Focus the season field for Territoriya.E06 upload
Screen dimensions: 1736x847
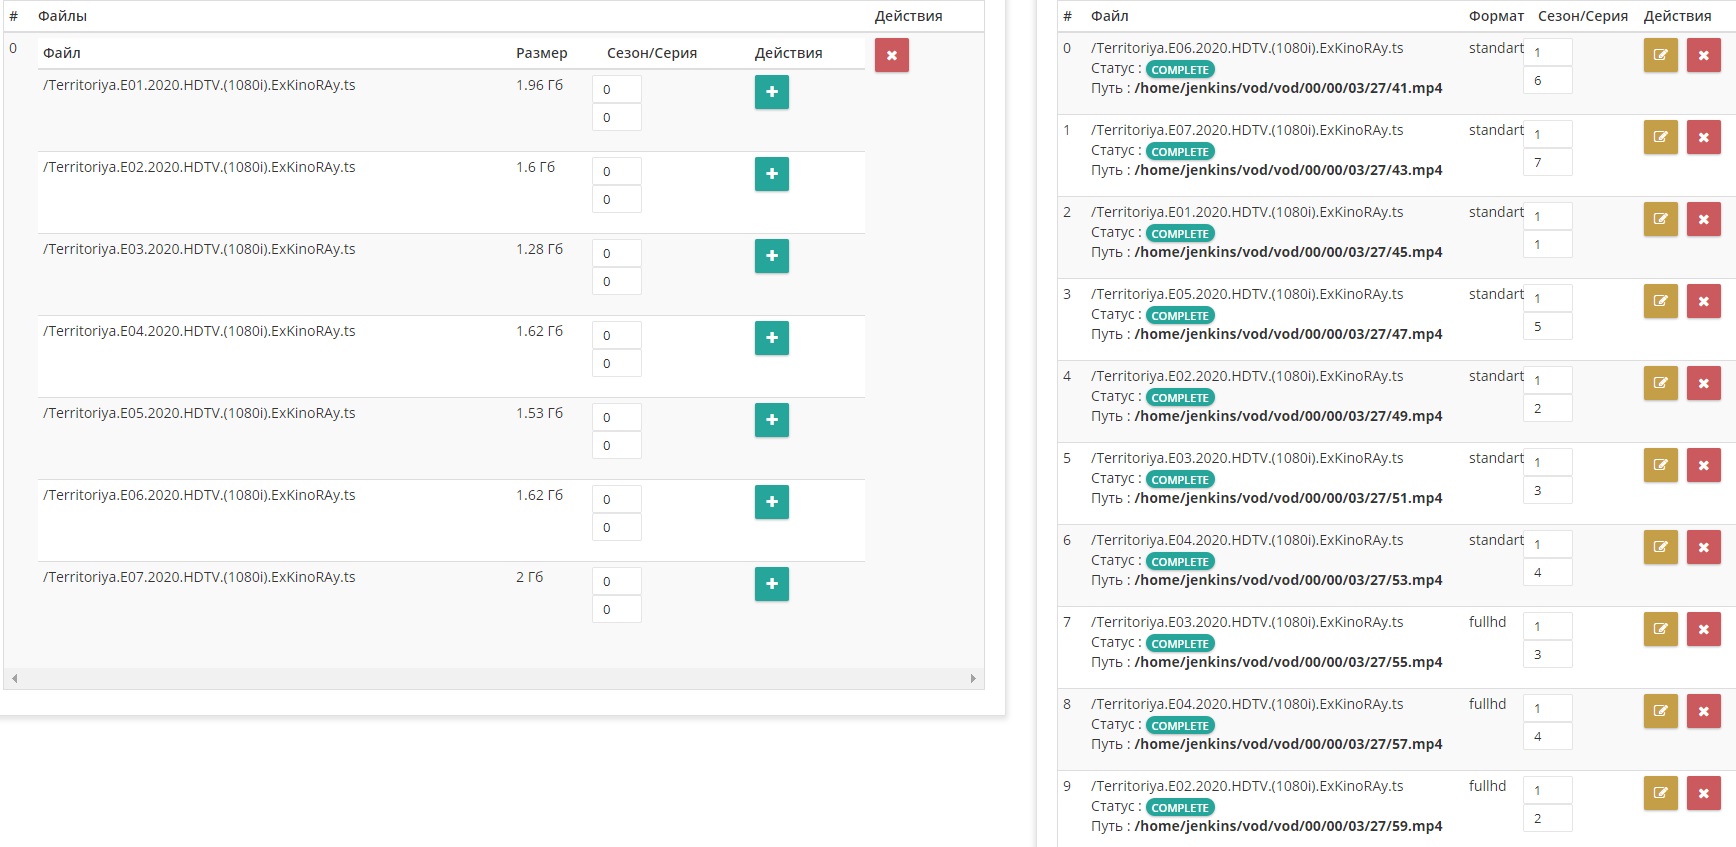616,499
